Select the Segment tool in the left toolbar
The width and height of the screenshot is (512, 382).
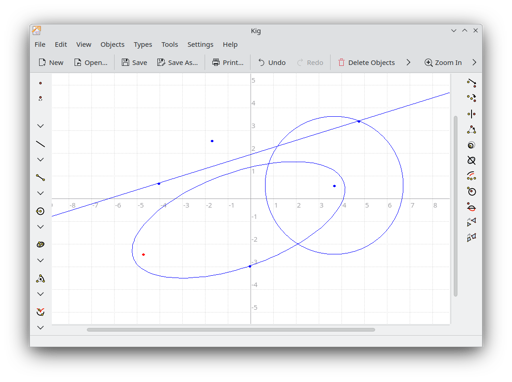point(40,178)
